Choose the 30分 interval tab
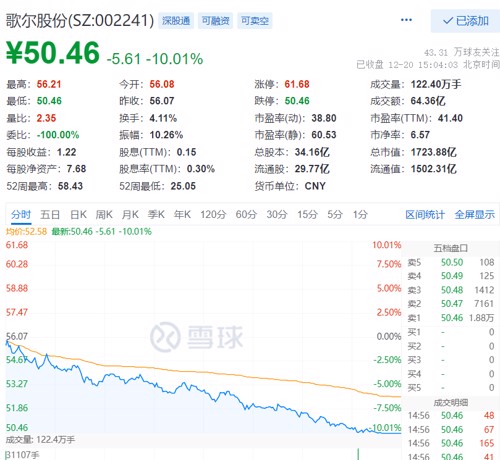 [x=277, y=215]
